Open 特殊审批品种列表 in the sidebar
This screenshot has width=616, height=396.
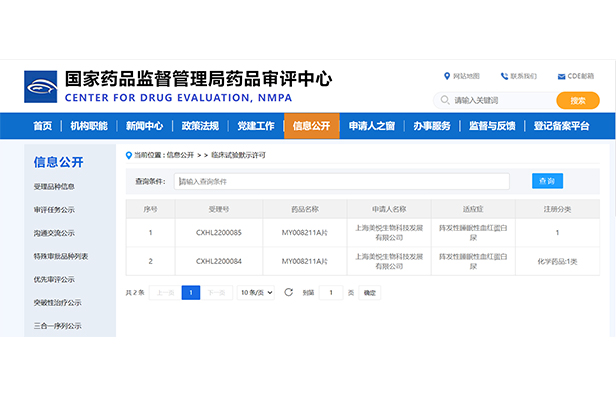(60, 256)
